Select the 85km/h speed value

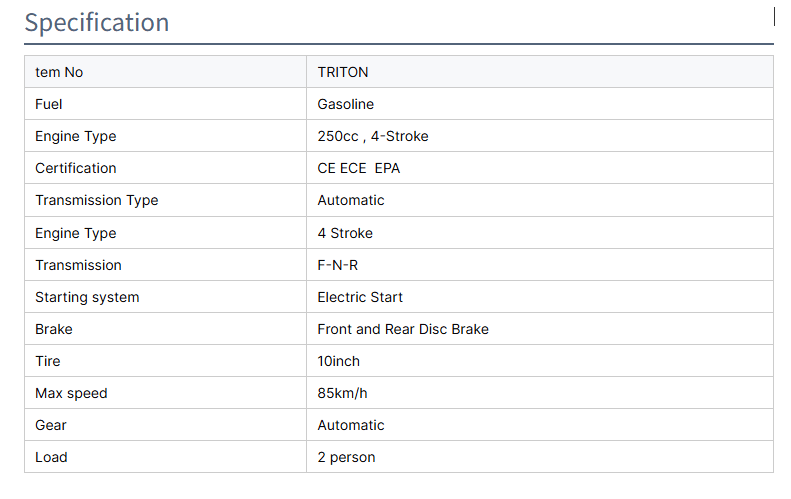point(343,393)
